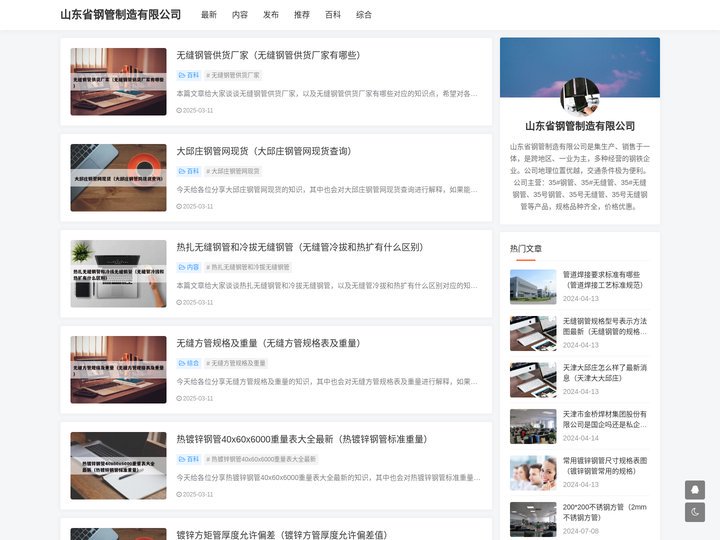Open article 热扎无缝钢管和冷拔无缝钢管
The width and height of the screenshot is (720, 540).
coord(300,247)
